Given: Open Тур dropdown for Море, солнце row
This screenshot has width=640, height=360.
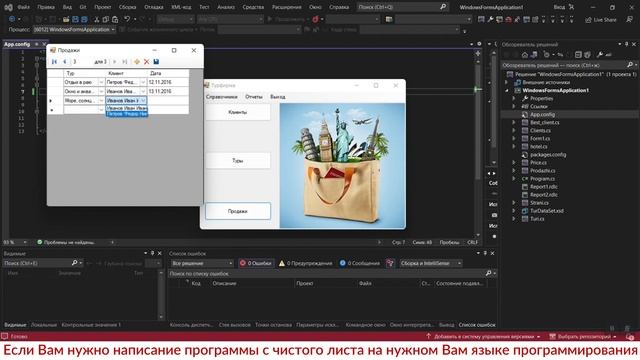Looking at the screenshot, I should 101,100.
